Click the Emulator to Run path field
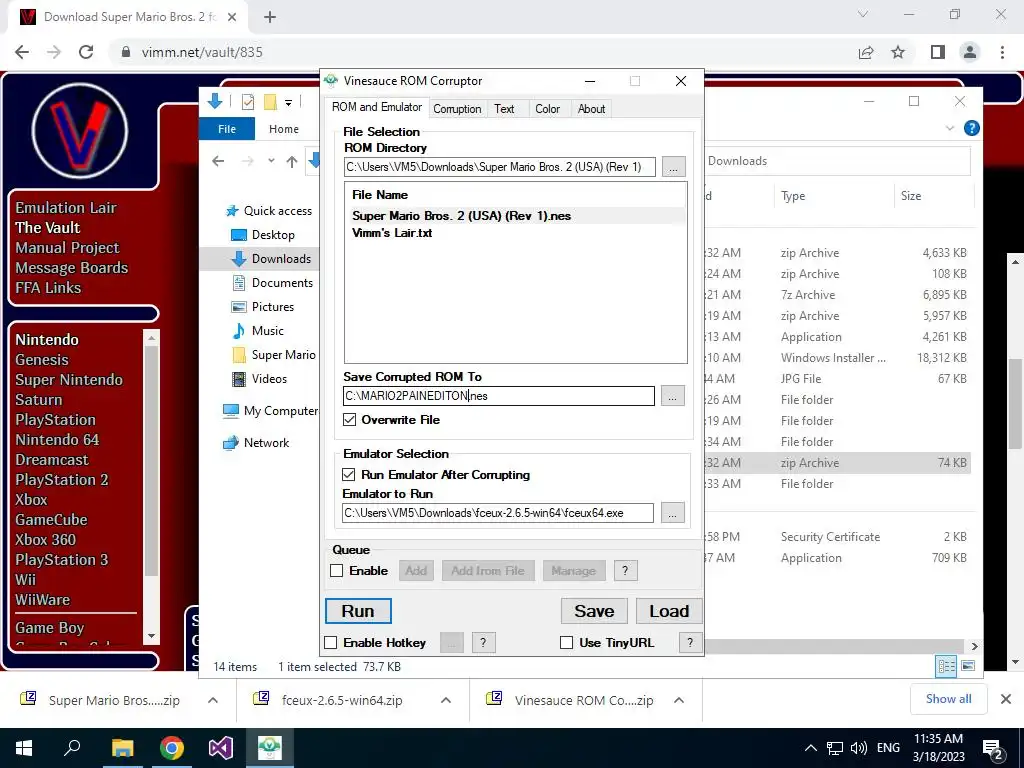The image size is (1024, 768). (498, 513)
